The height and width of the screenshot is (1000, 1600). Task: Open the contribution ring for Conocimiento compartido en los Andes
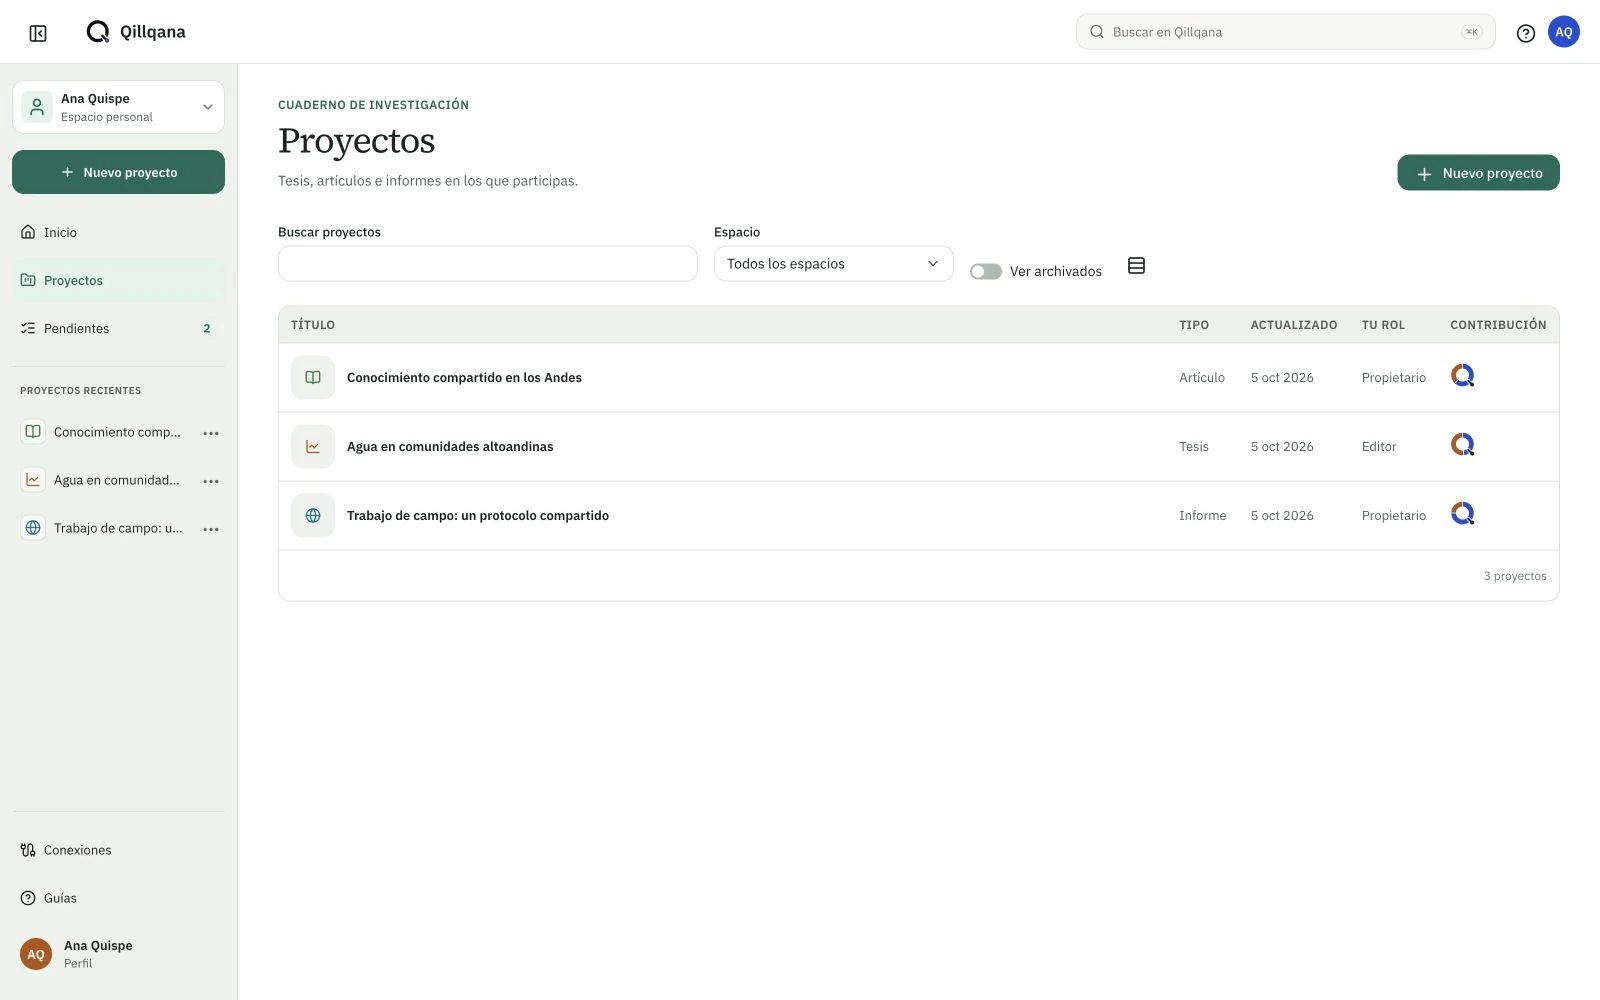click(x=1462, y=376)
